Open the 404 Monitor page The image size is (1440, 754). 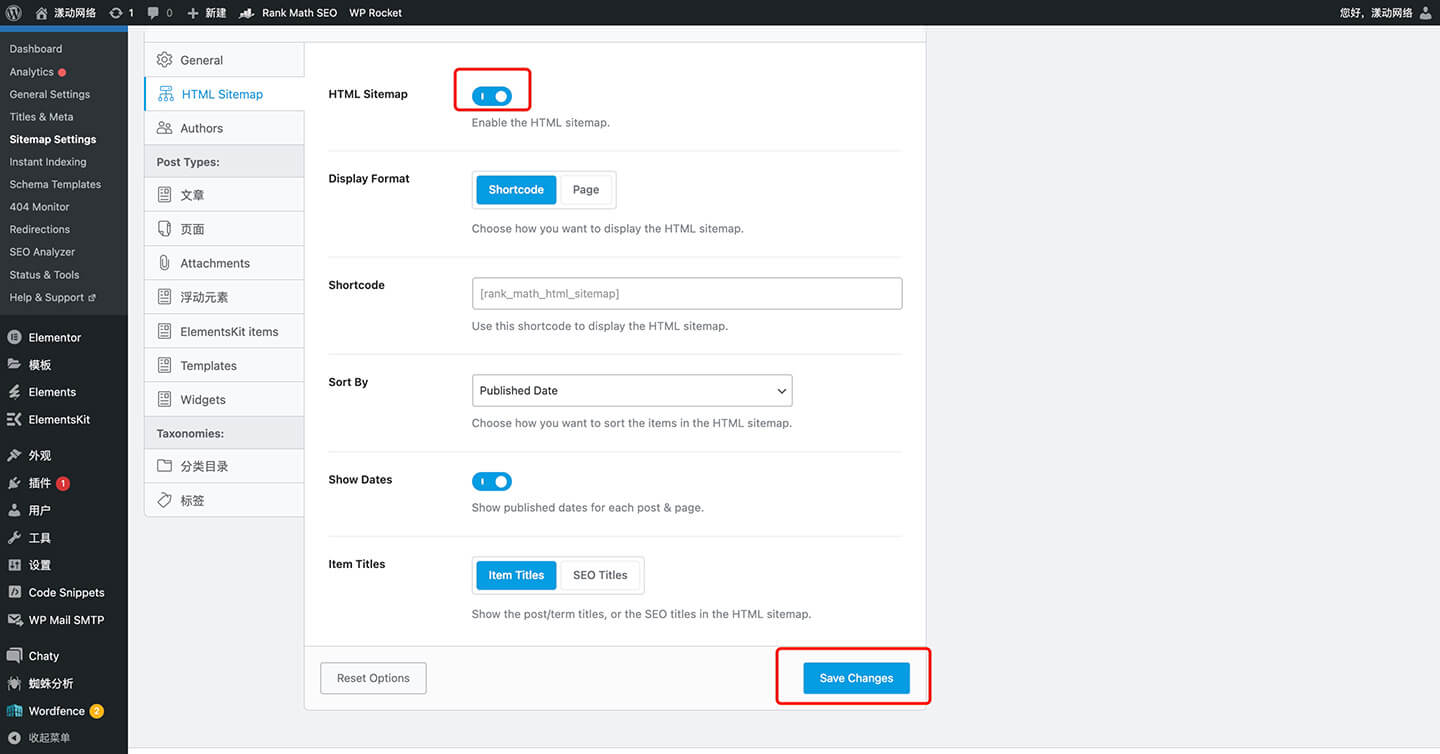[40, 207]
